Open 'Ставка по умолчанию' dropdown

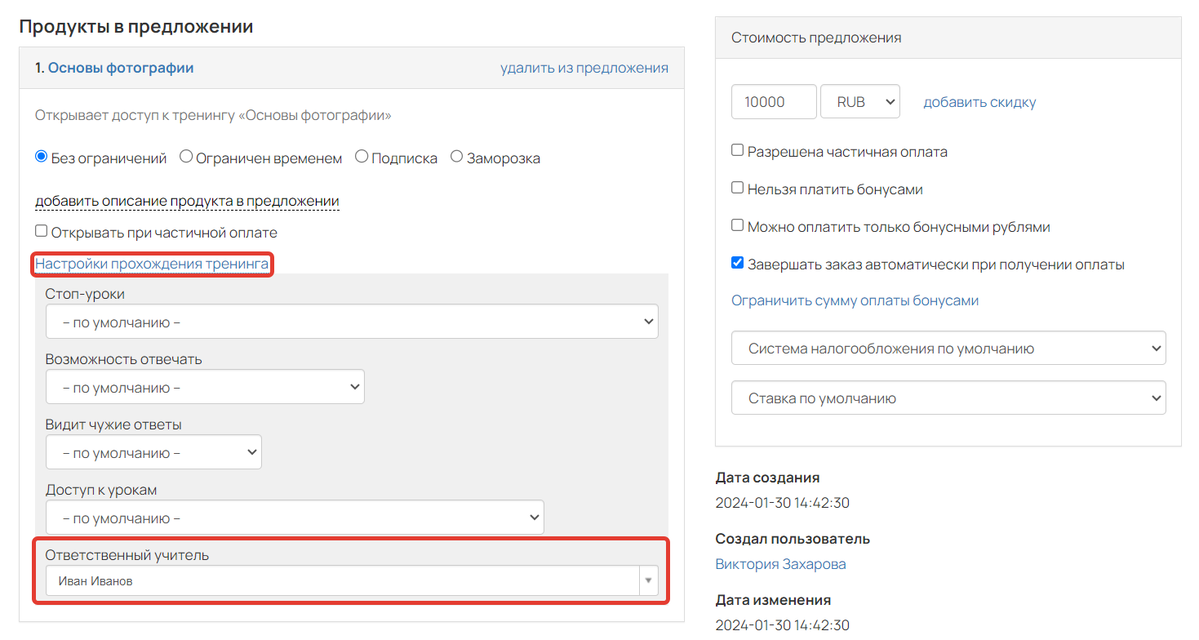(948, 398)
